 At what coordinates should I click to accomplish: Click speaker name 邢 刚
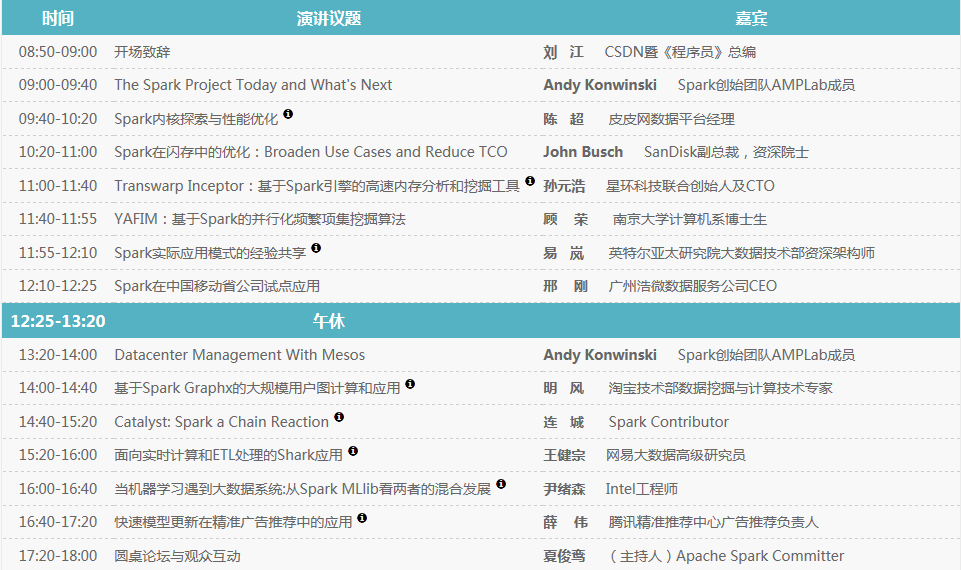[566, 286]
